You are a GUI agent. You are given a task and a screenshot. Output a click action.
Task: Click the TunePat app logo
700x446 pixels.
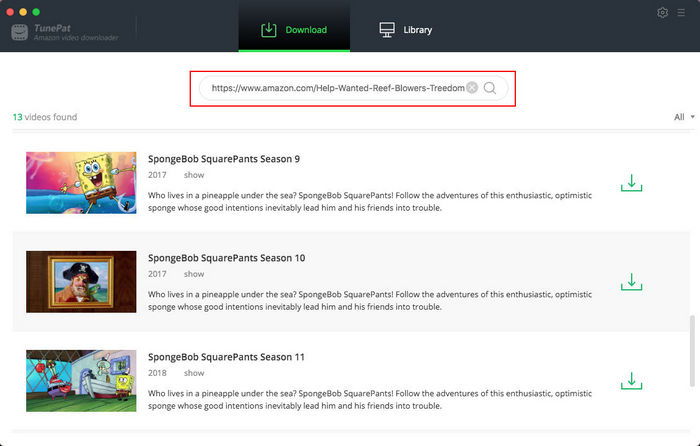coord(20,31)
